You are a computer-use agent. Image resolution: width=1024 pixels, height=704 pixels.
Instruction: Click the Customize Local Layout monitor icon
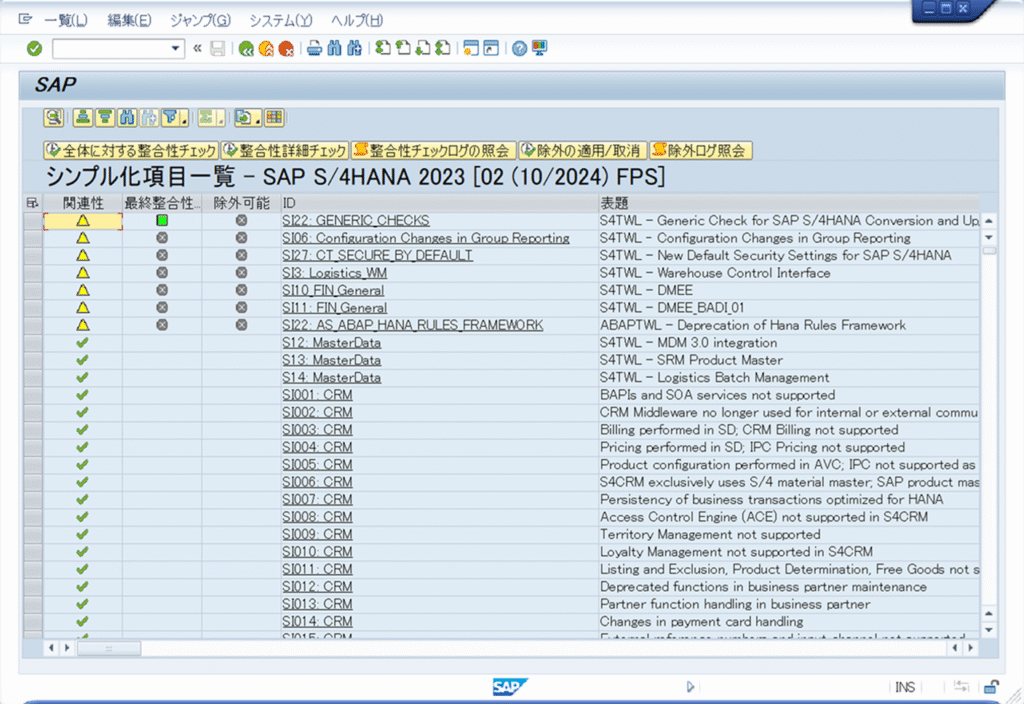pyautogui.click(x=539, y=48)
